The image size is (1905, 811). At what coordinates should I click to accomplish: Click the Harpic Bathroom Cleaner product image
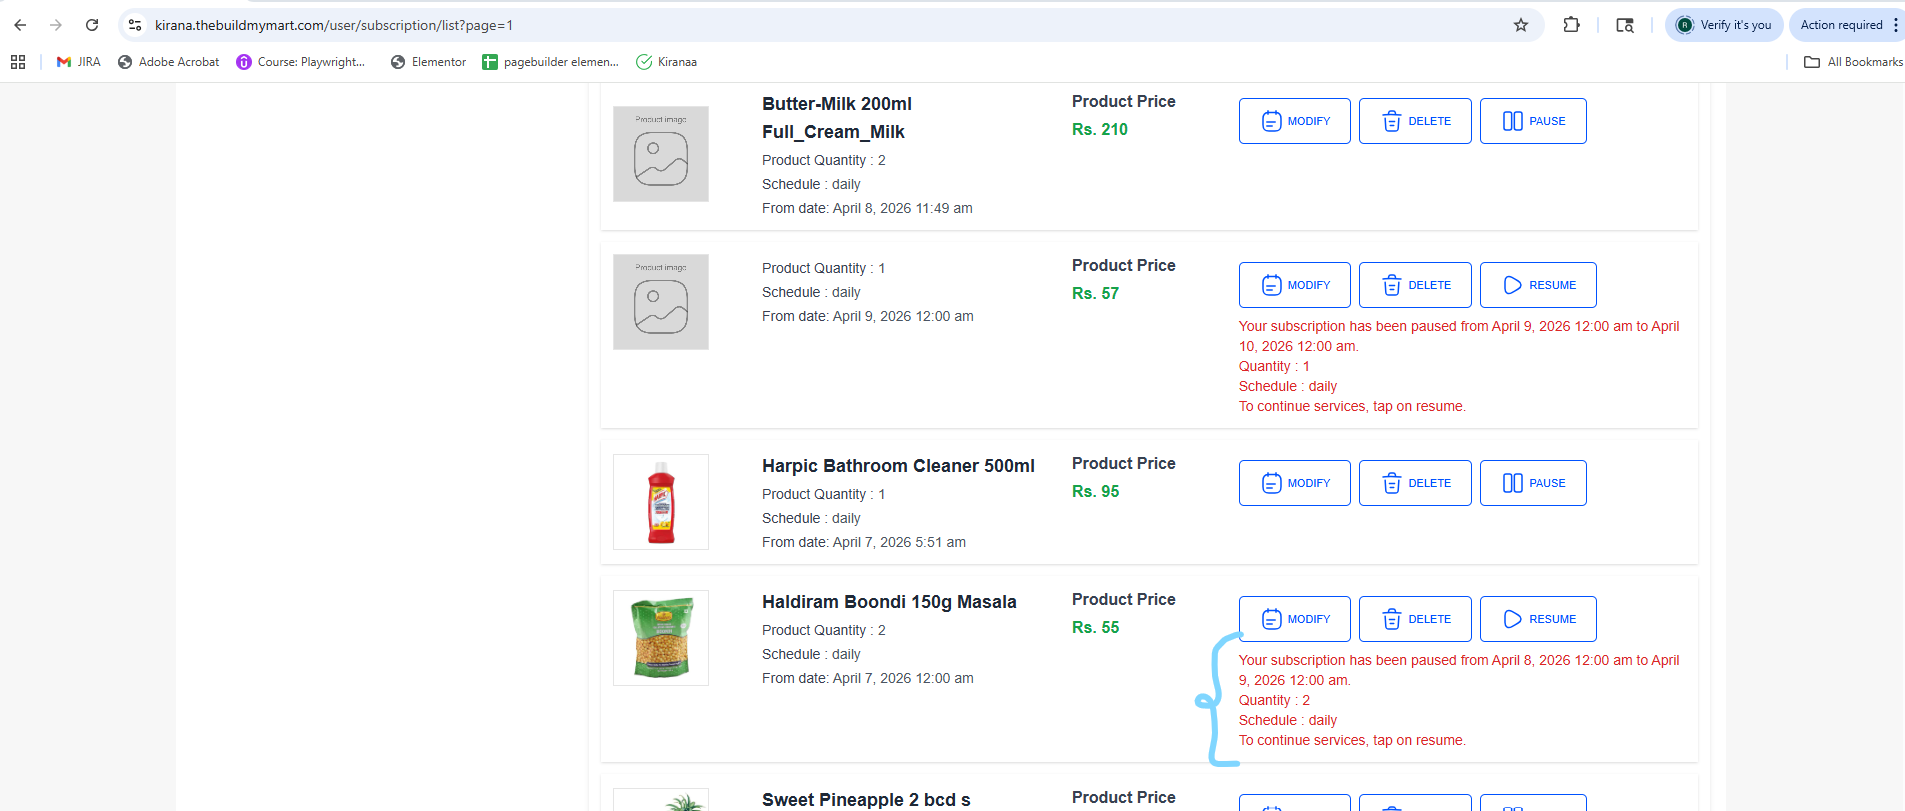pos(661,502)
